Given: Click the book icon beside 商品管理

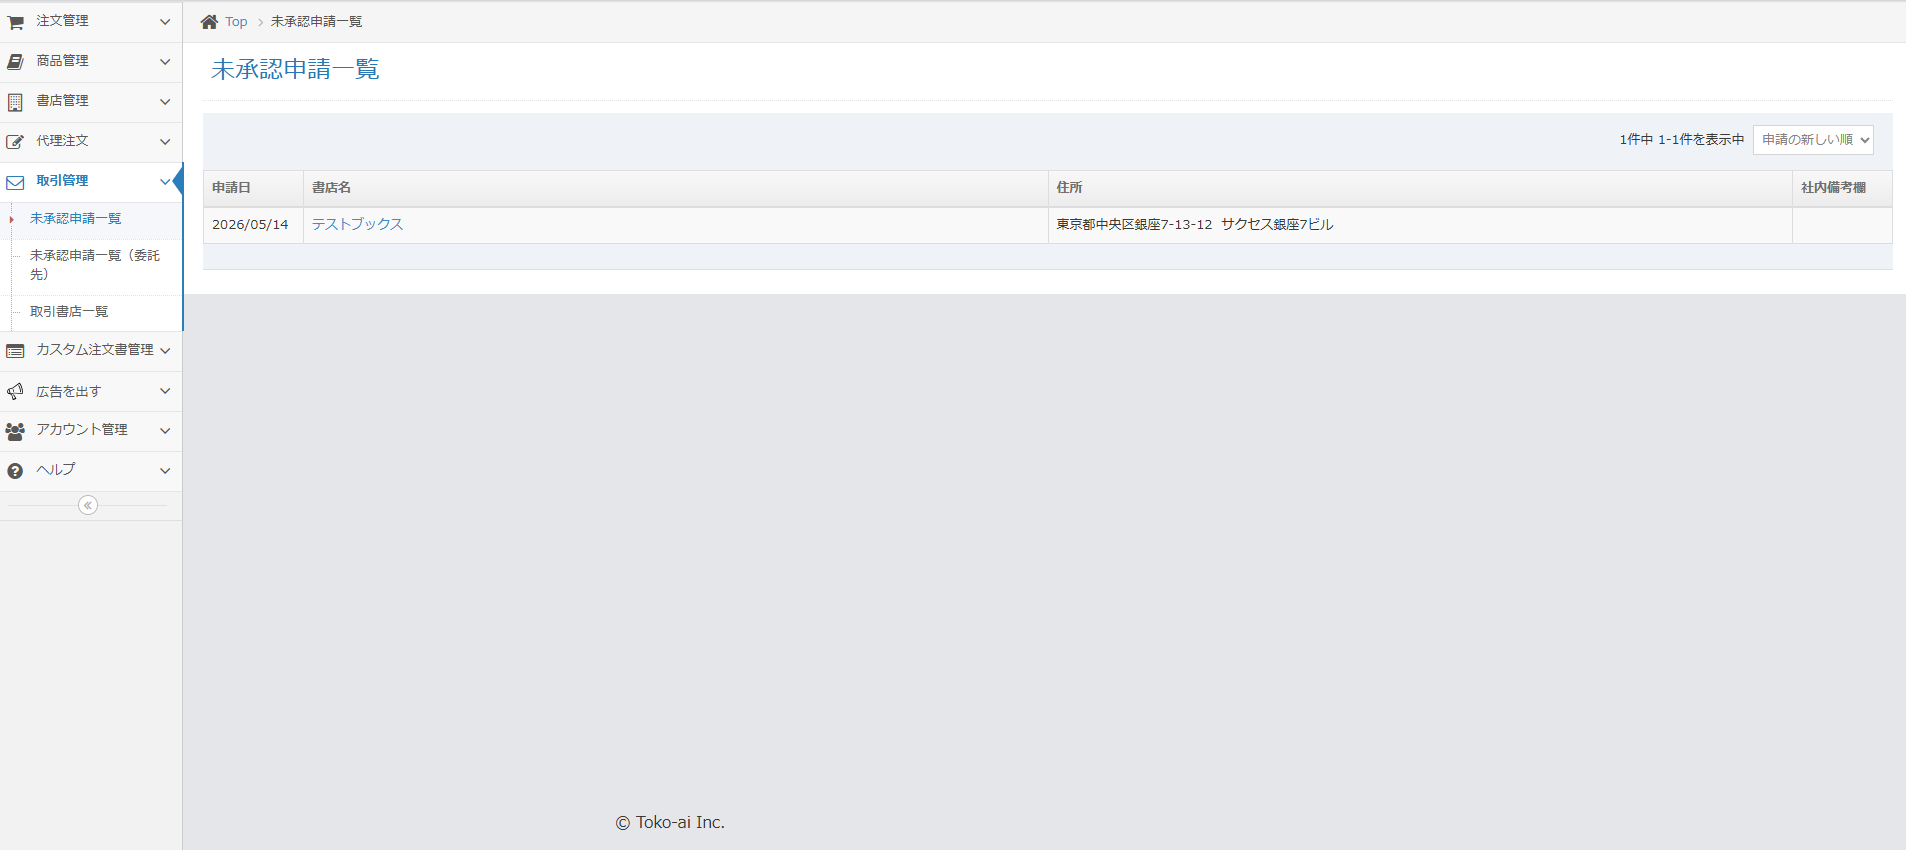Looking at the screenshot, I should click(x=15, y=62).
